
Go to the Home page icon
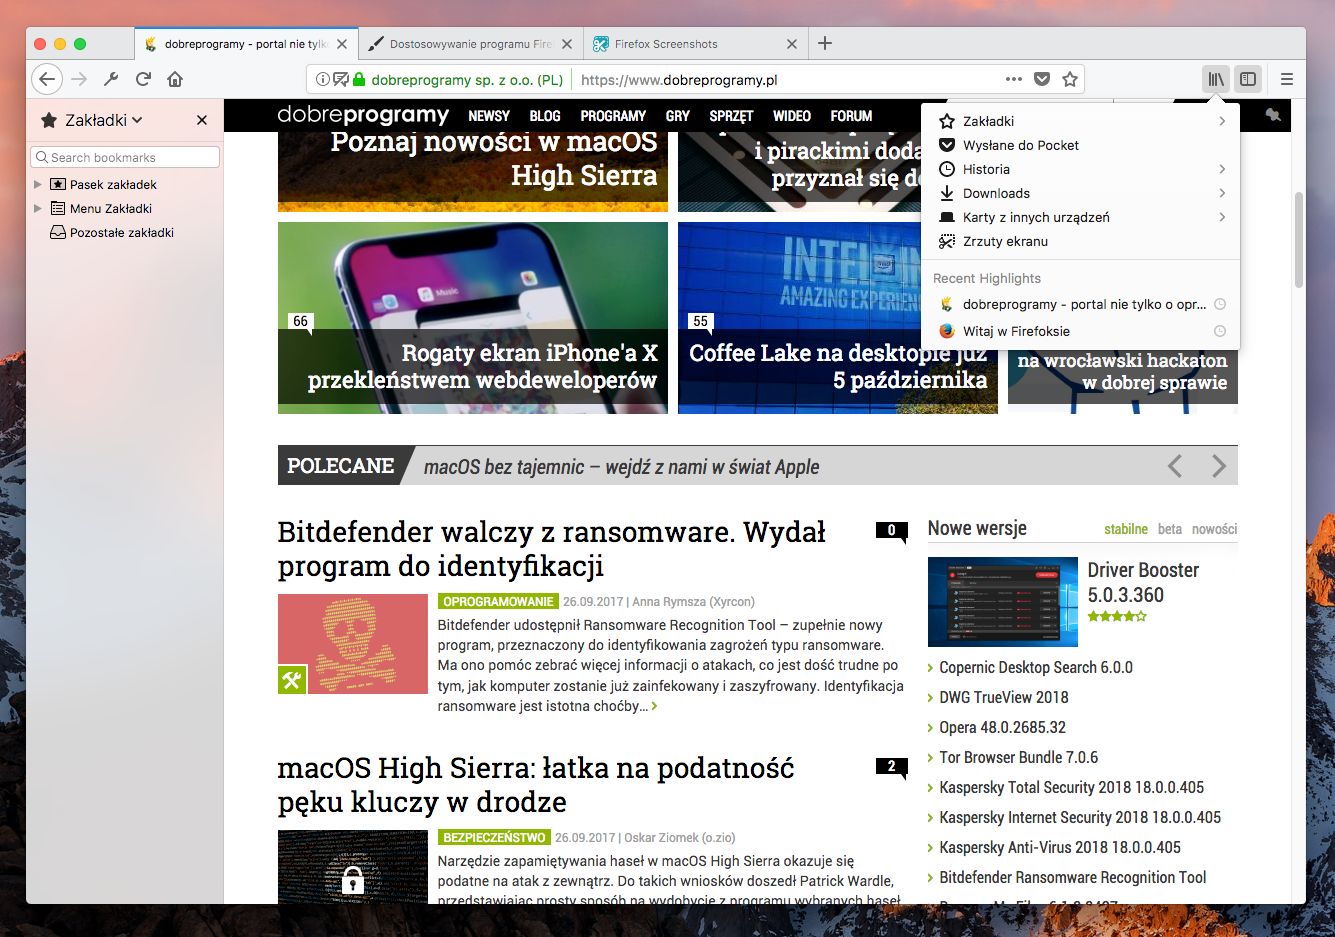[x=175, y=79]
